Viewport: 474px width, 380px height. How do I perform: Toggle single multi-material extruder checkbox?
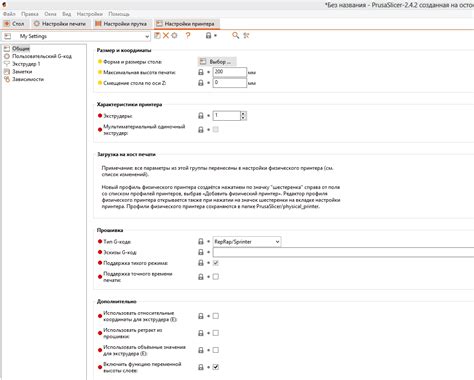pos(216,129)
